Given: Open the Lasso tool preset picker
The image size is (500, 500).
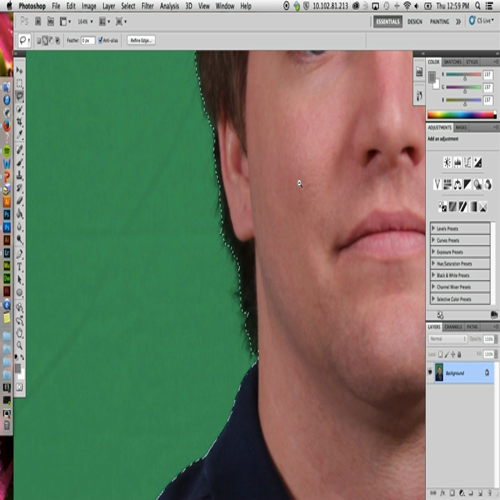Looking at the screenshot, I should coord(24,41).
